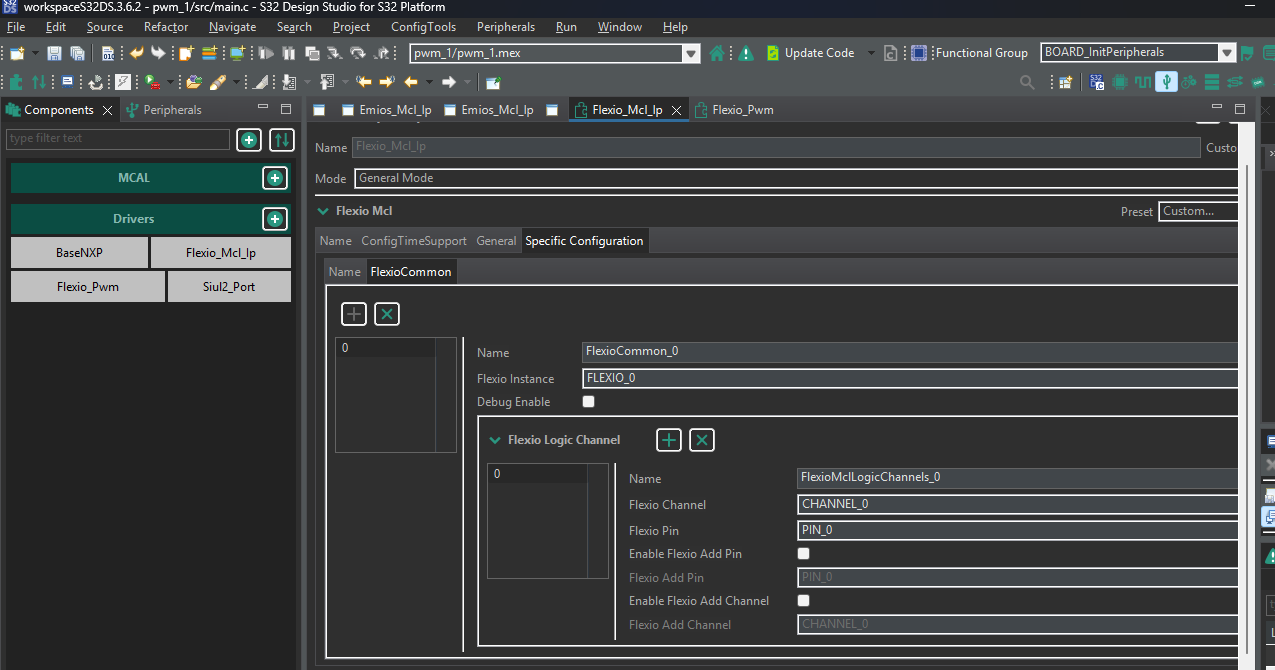This screenshot has width=1275, height=670.
Task: Open the ConfigTools menu
Action: [x=423, y=27]
